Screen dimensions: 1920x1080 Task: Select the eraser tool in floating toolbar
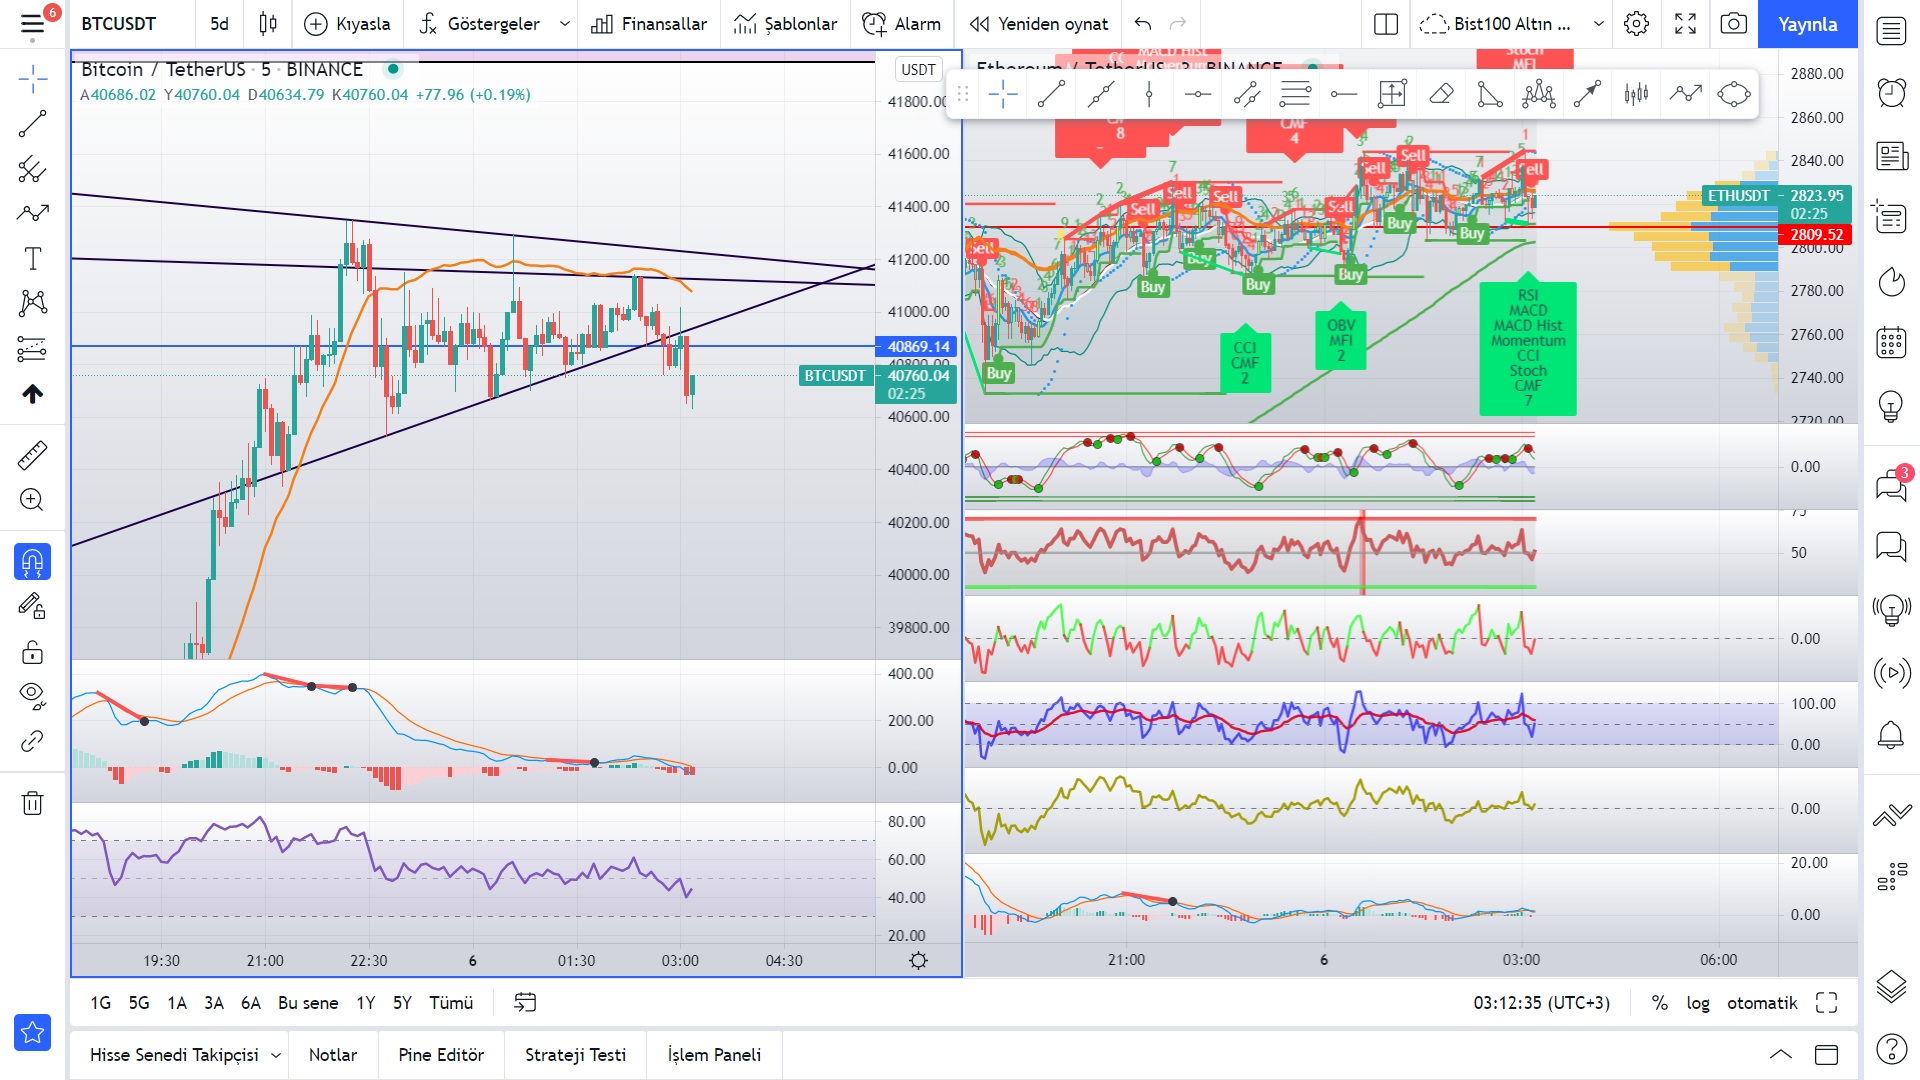(1441, 95)
